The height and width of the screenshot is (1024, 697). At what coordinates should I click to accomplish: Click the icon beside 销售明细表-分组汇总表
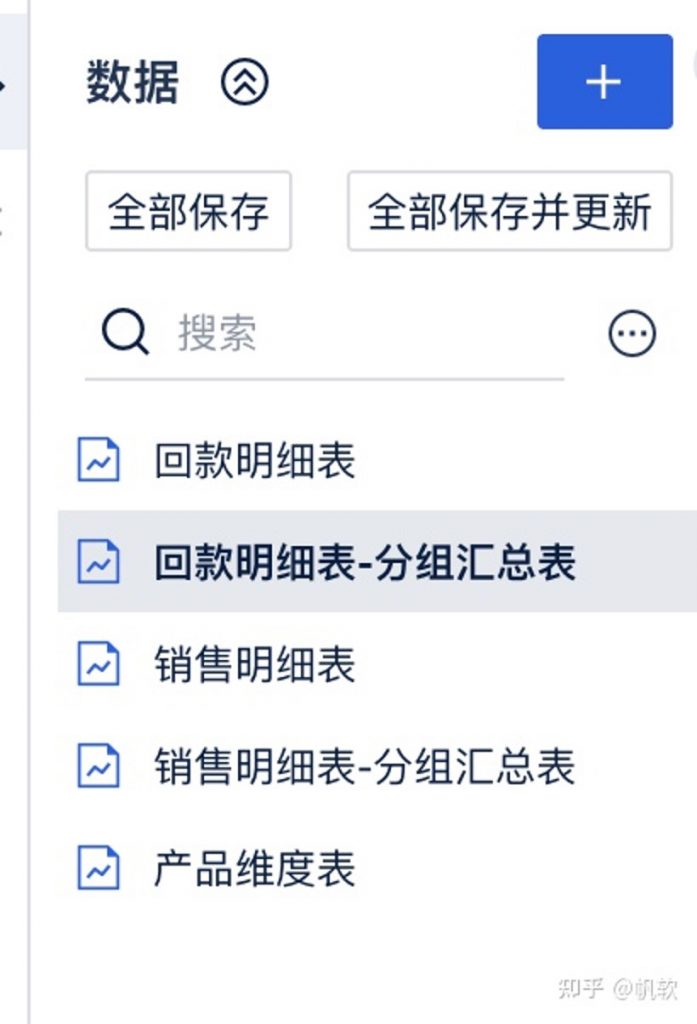(x=99, y=766)
